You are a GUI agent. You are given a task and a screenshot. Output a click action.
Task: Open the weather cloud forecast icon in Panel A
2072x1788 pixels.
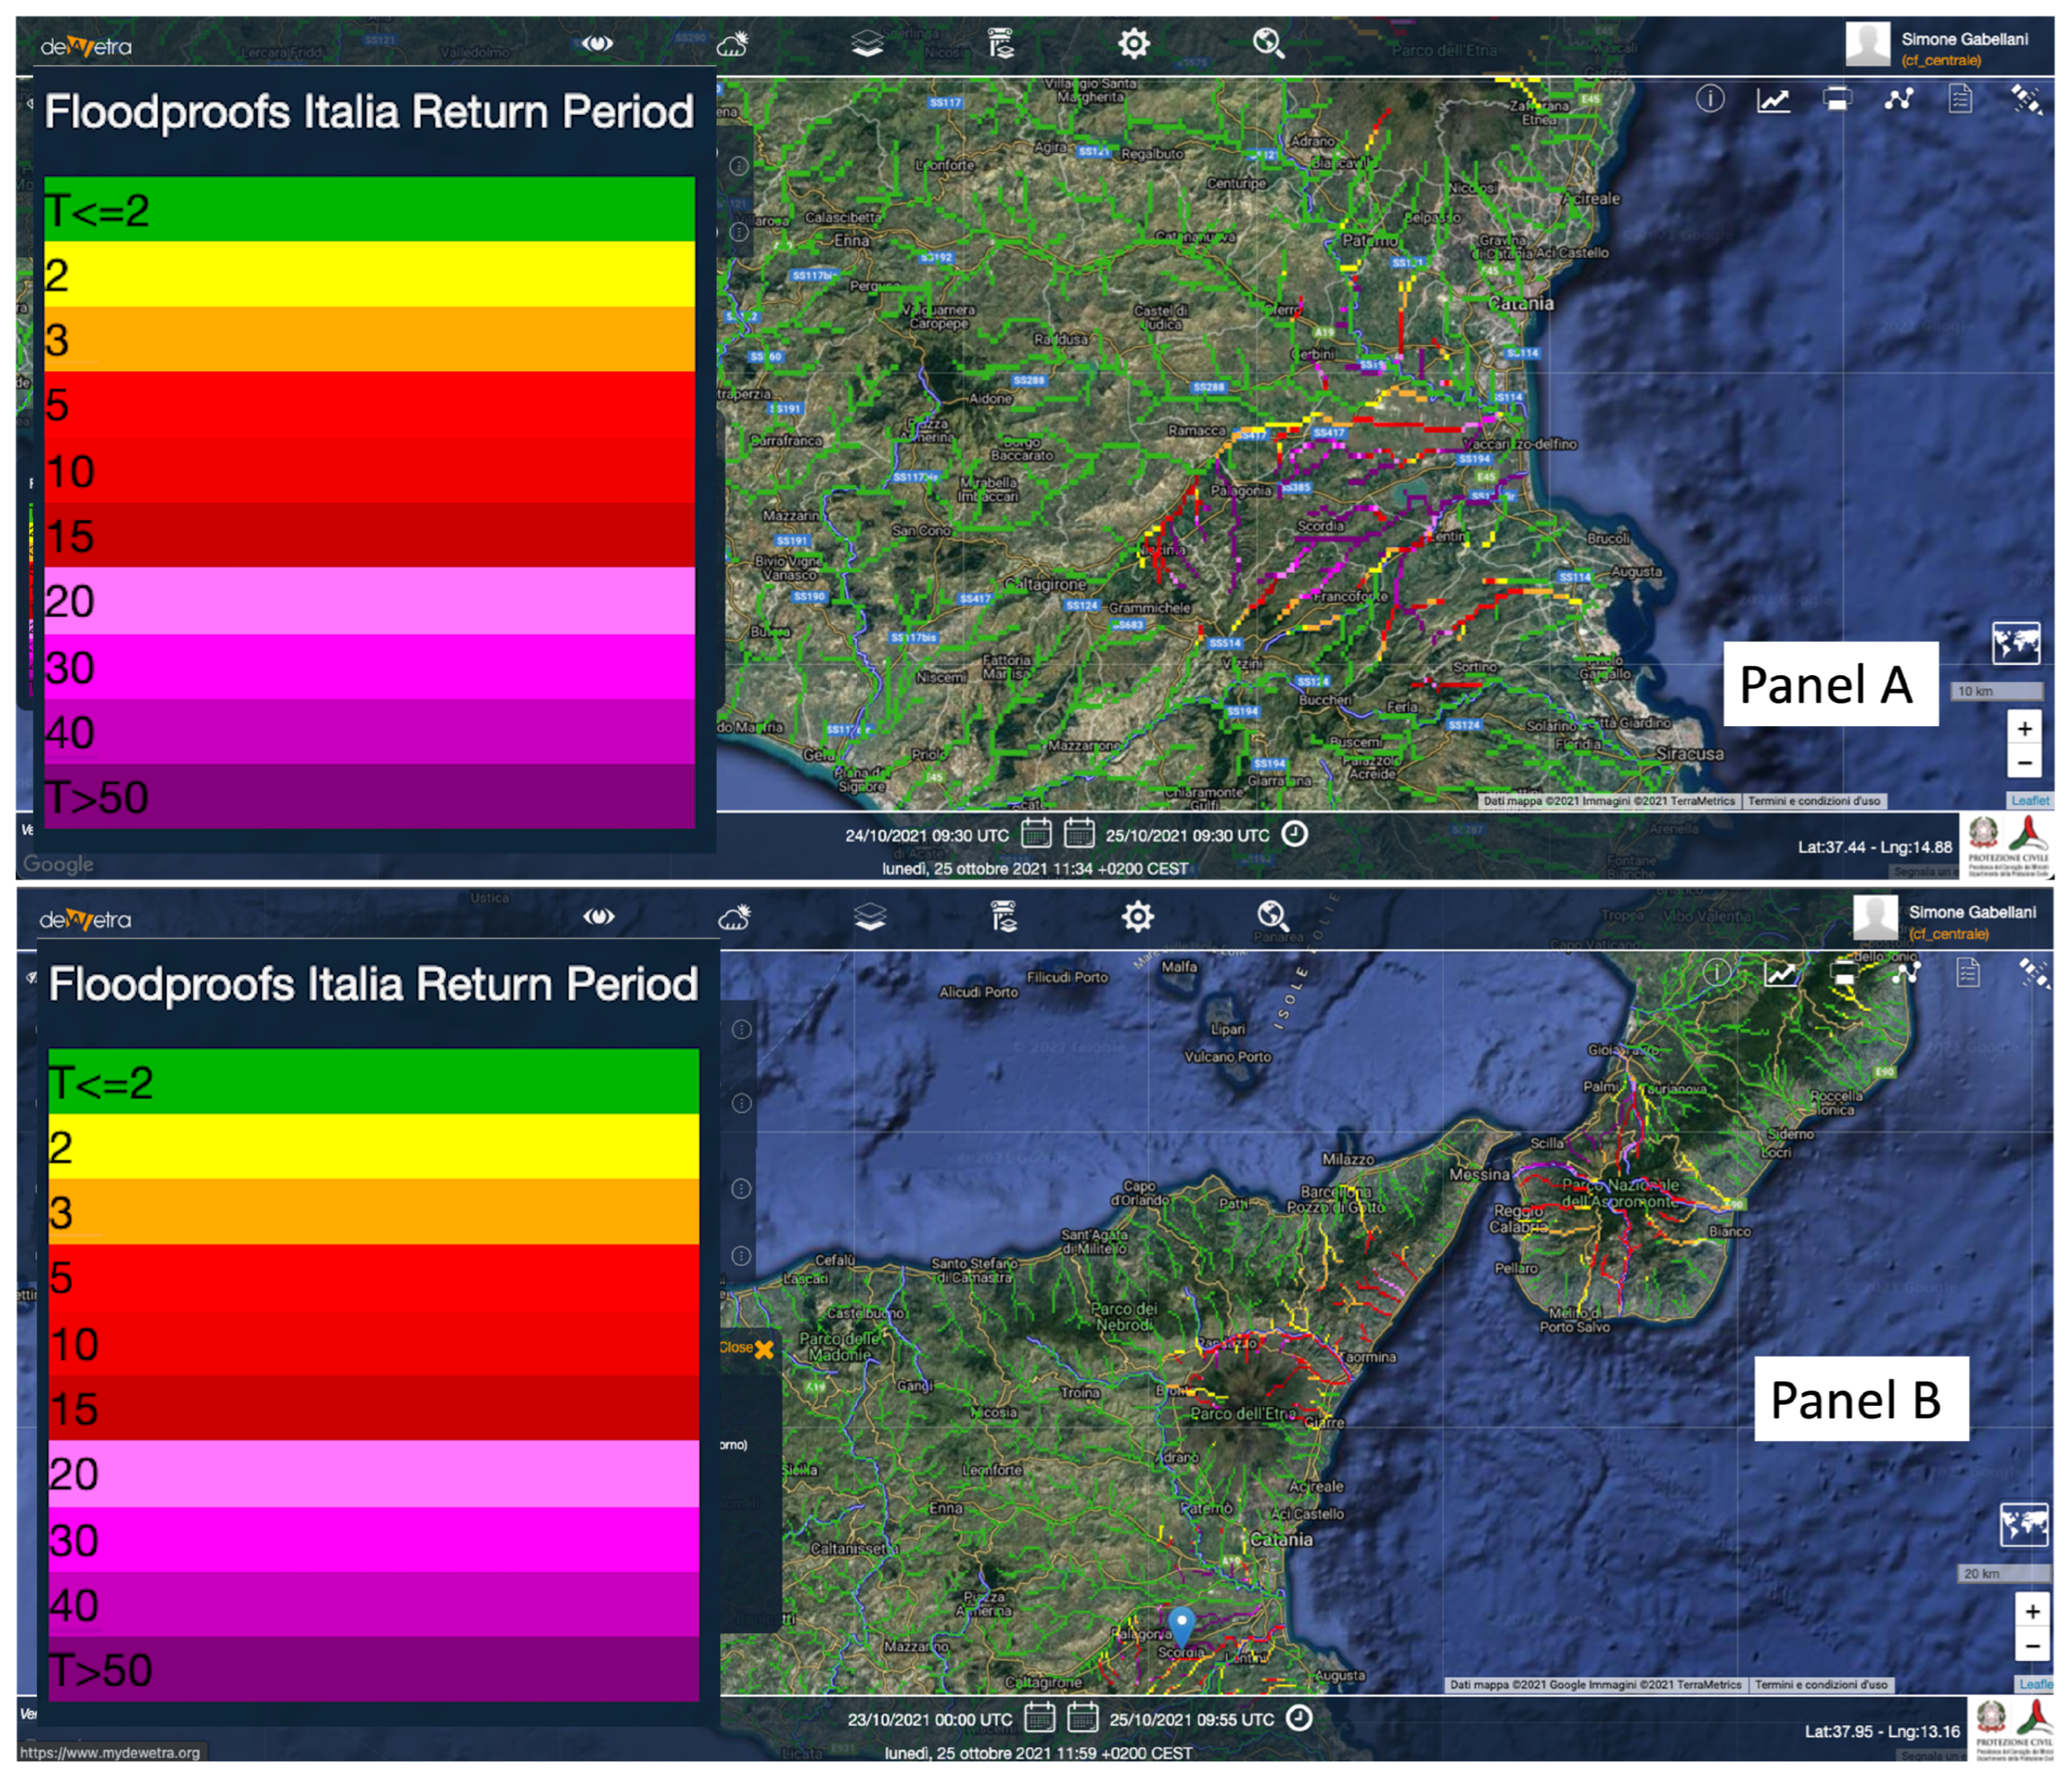(733, 43)
